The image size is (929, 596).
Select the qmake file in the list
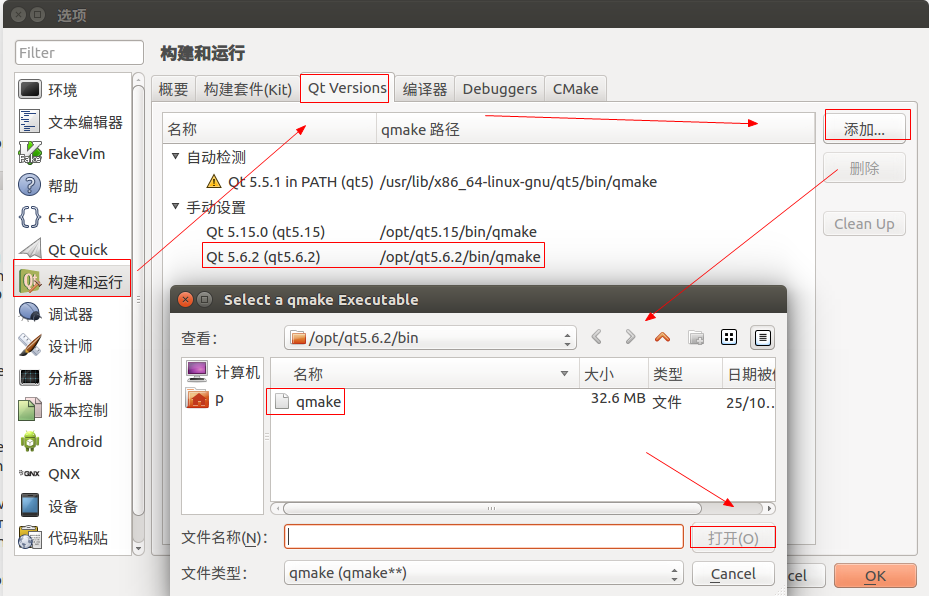(x=307, y=402)
